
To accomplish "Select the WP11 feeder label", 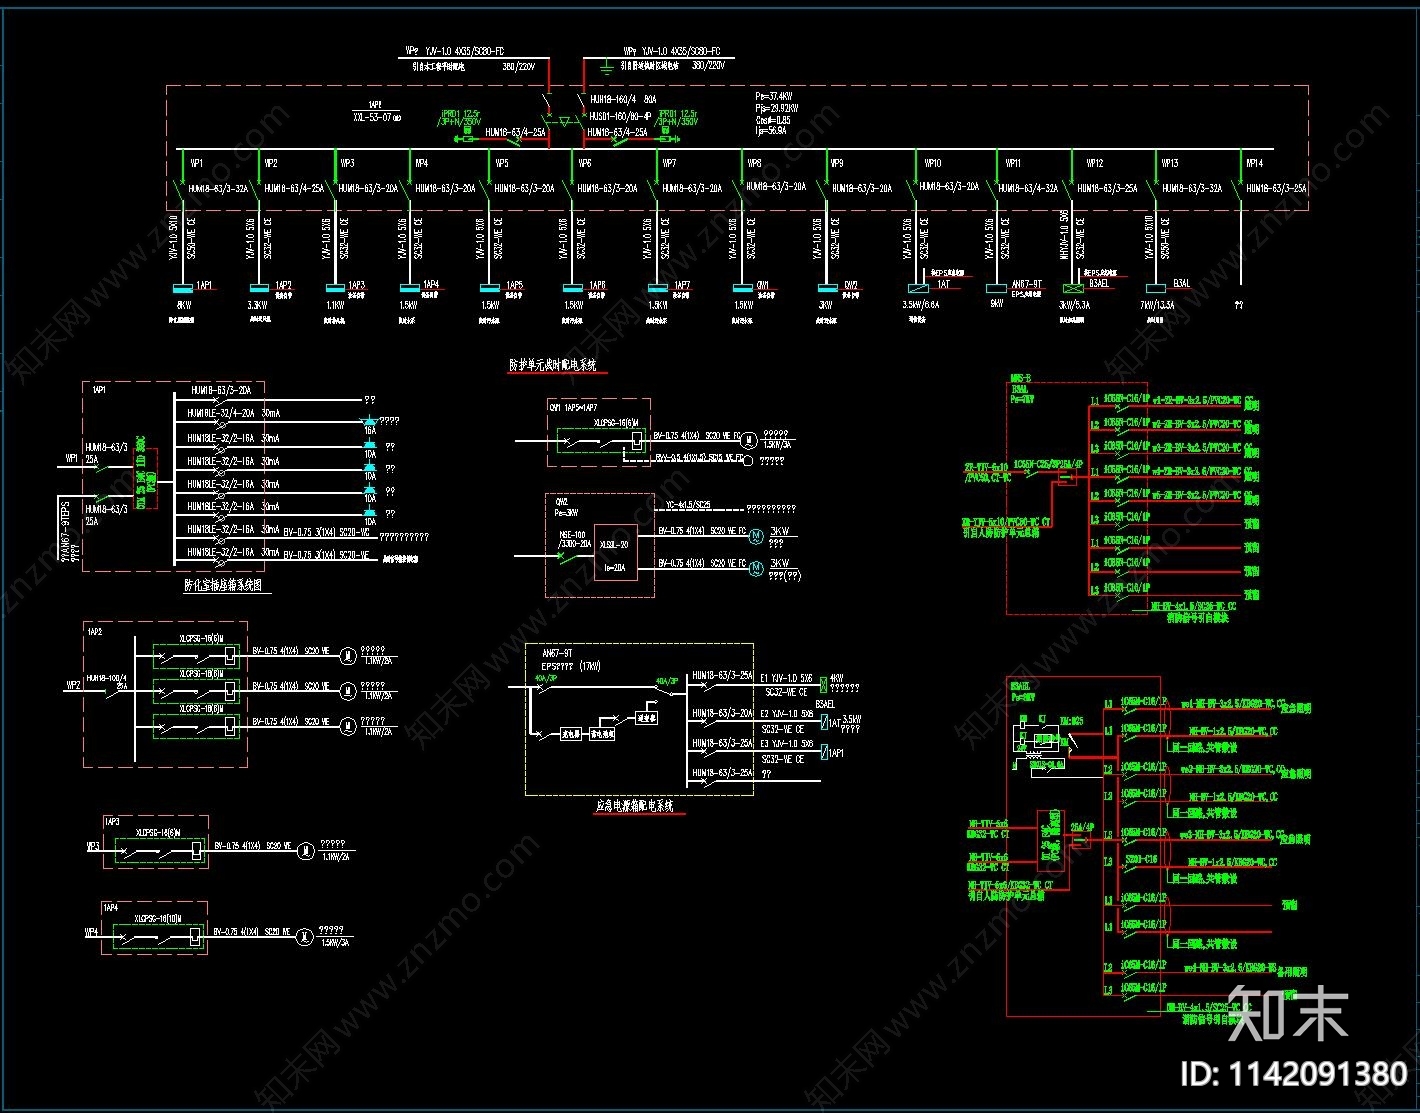I will (1013, 163).
